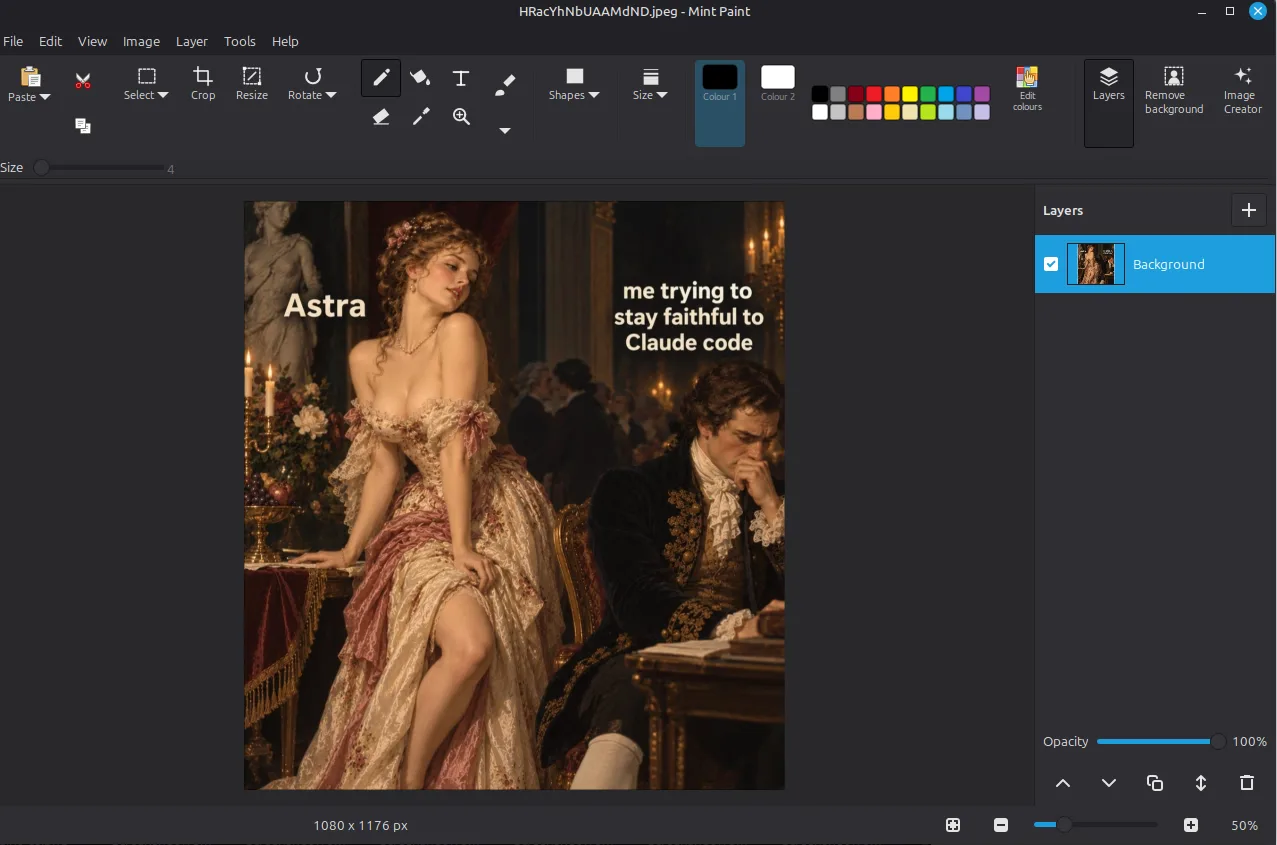Select the Text tool
Image resolution: width=1277 pixels, height=845 pixels.
point(461,78)
